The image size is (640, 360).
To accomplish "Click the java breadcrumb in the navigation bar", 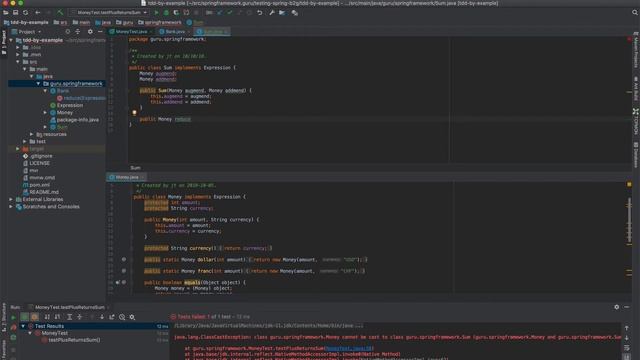I will pyautogui.click(x=103, y=22).
